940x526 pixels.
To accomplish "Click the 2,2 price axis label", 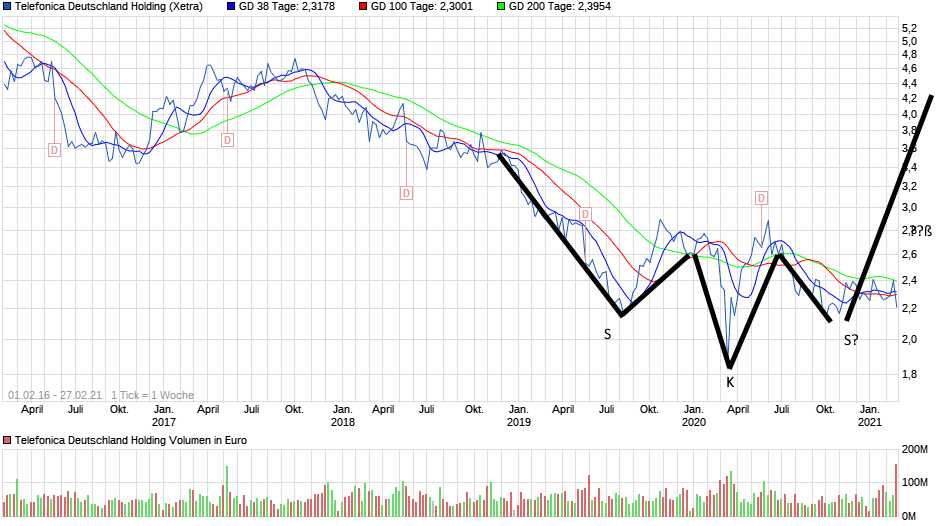I will click(x=909, y=308).
